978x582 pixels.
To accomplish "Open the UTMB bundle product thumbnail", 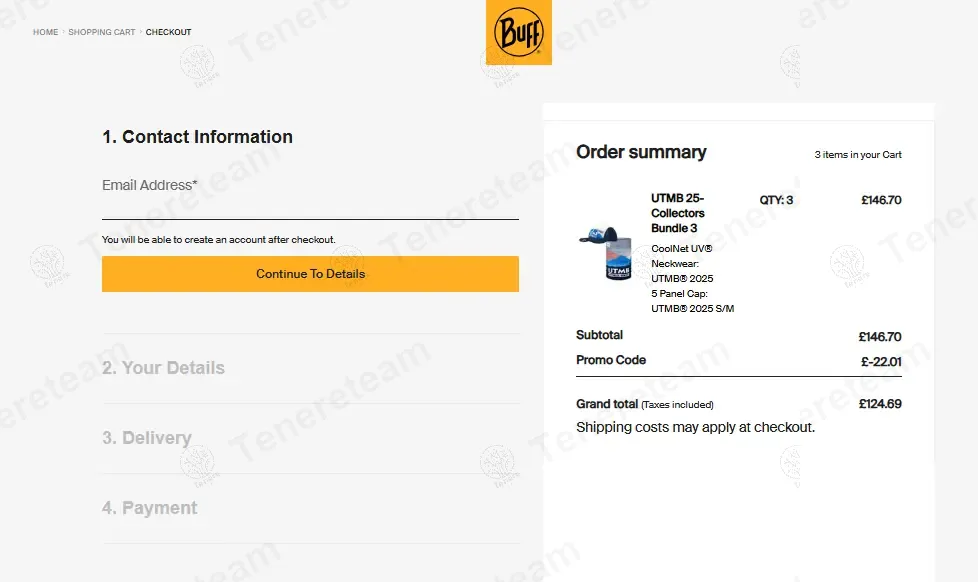I will tap(605, 254).
